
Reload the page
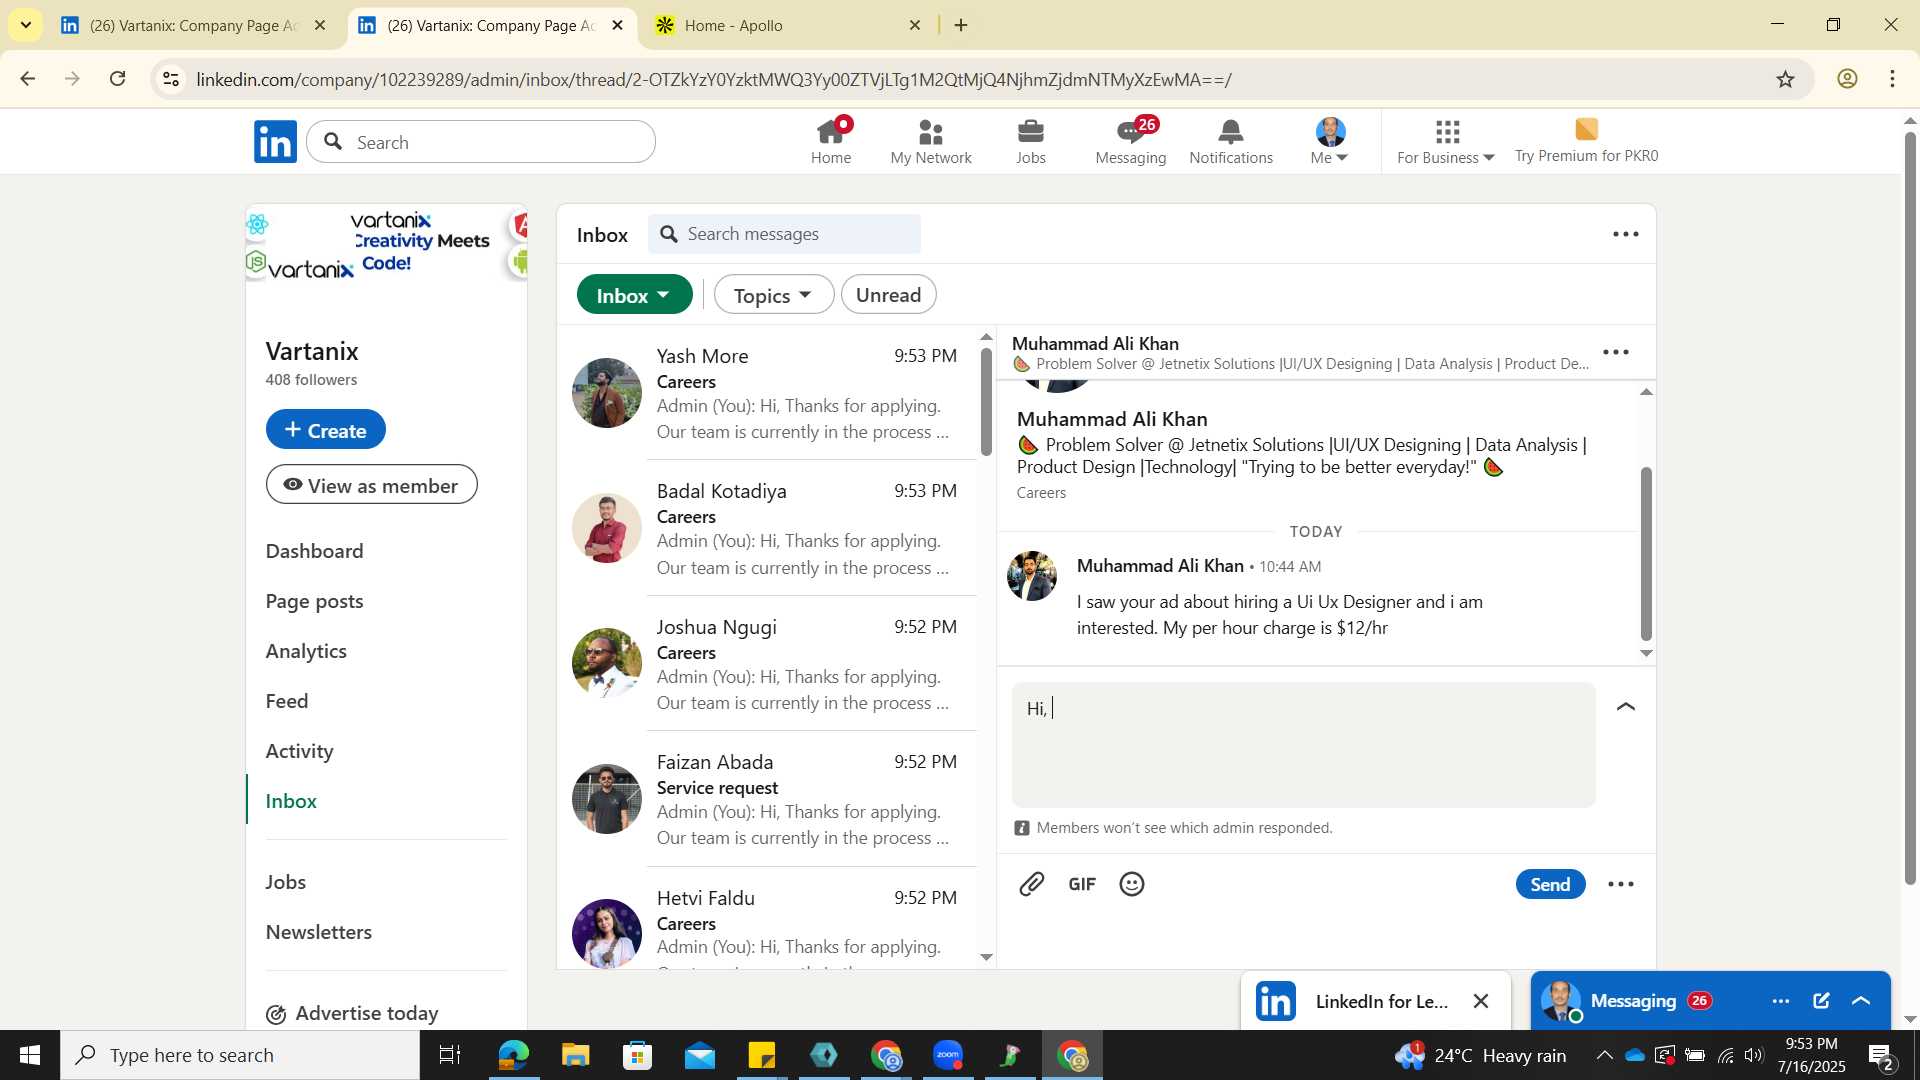(x=118, y=79)
